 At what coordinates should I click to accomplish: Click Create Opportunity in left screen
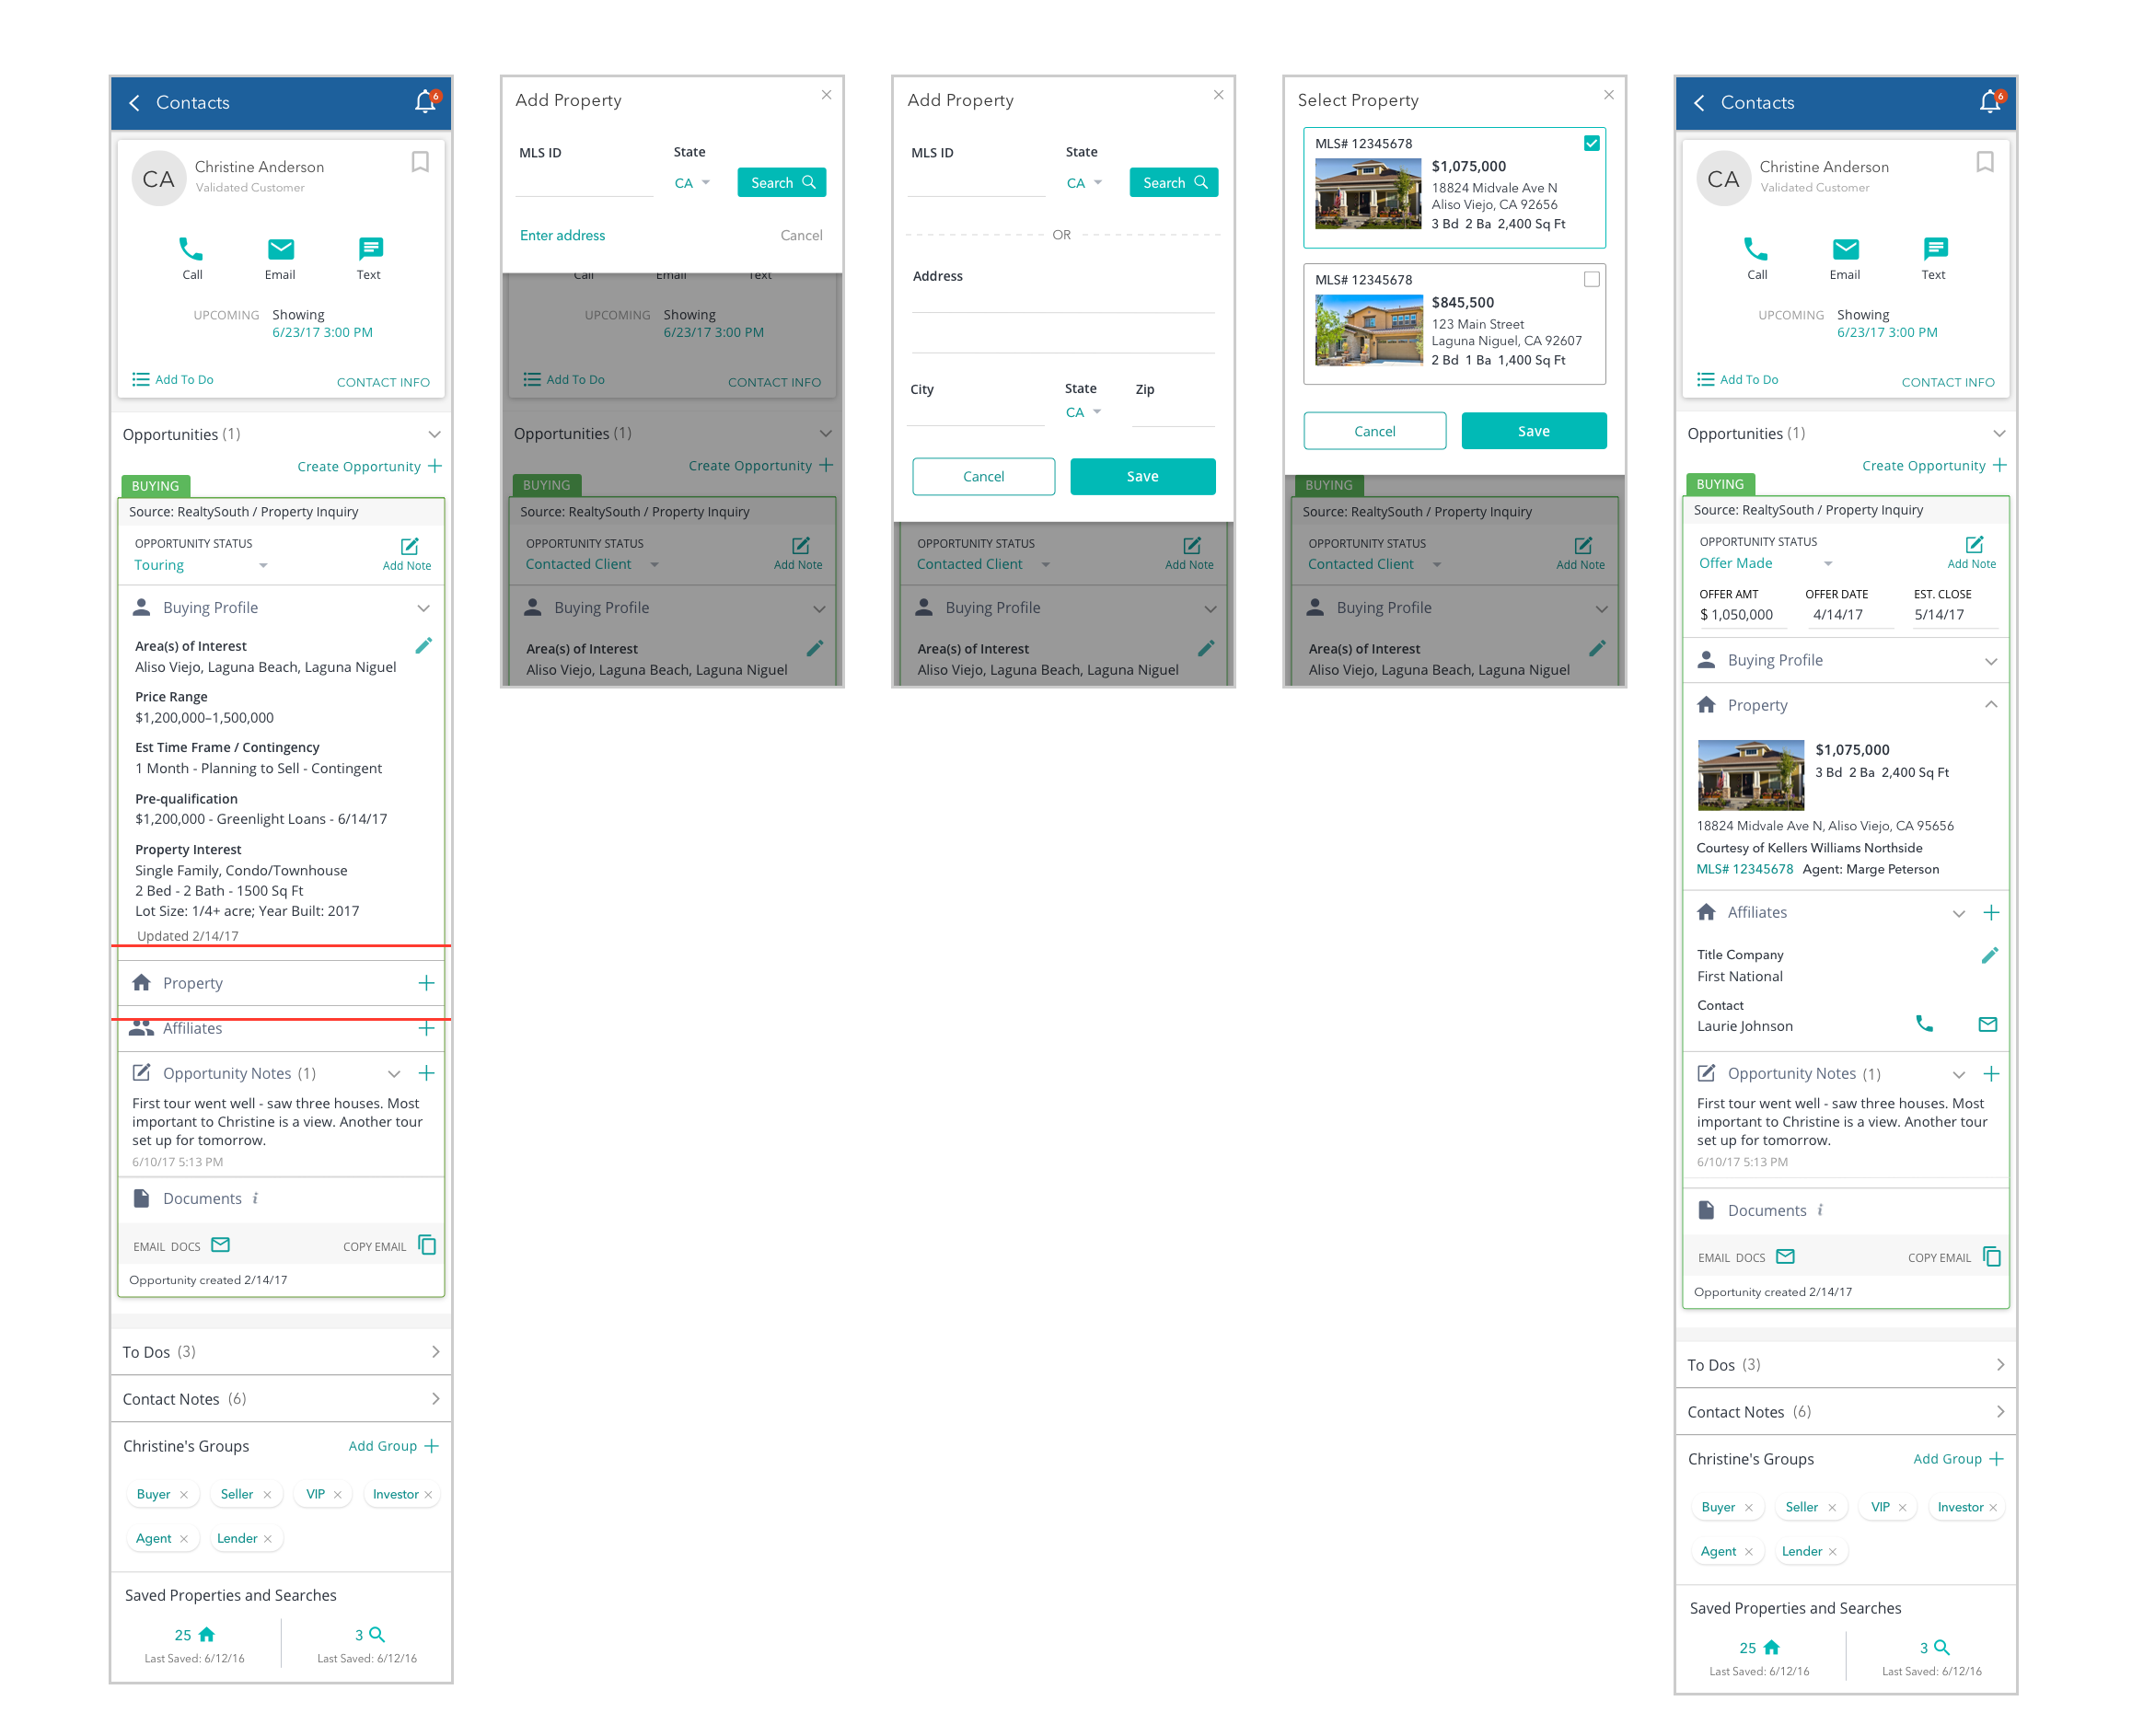coord(369,466)
